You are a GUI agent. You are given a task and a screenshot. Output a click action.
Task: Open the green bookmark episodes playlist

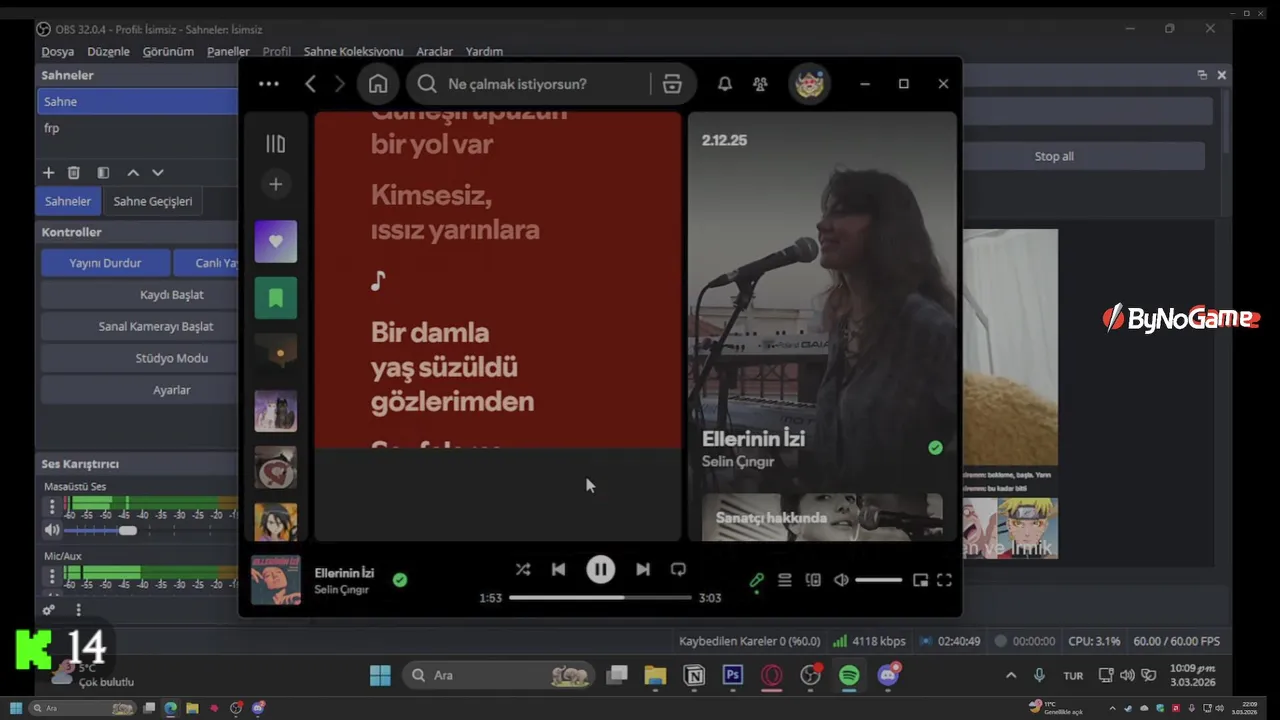275,298
